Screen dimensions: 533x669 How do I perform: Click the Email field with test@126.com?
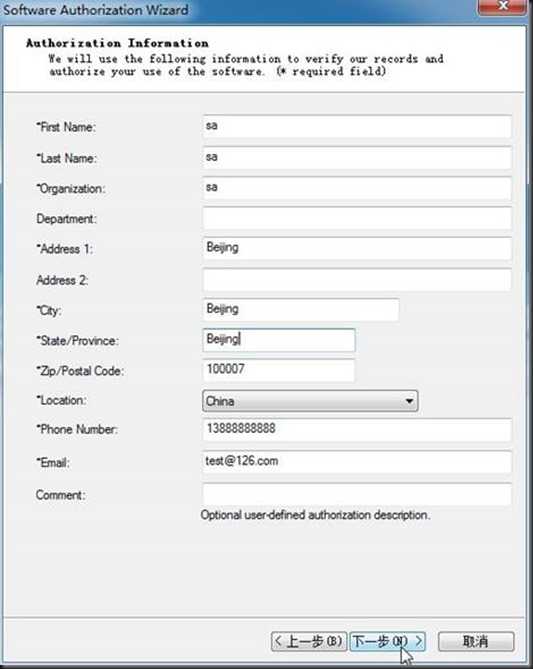tap(357, 462)
